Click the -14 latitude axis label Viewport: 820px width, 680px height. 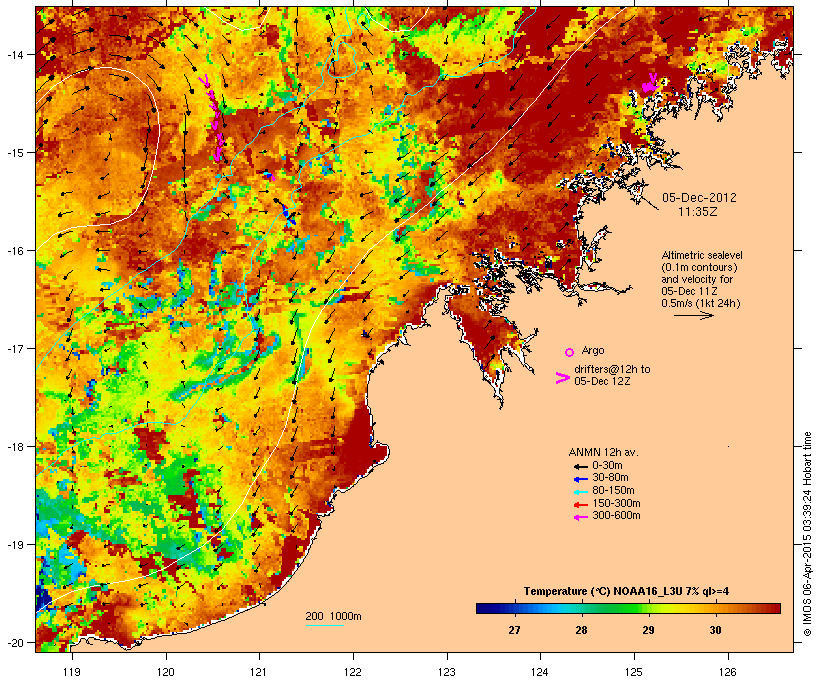(14, 54)
